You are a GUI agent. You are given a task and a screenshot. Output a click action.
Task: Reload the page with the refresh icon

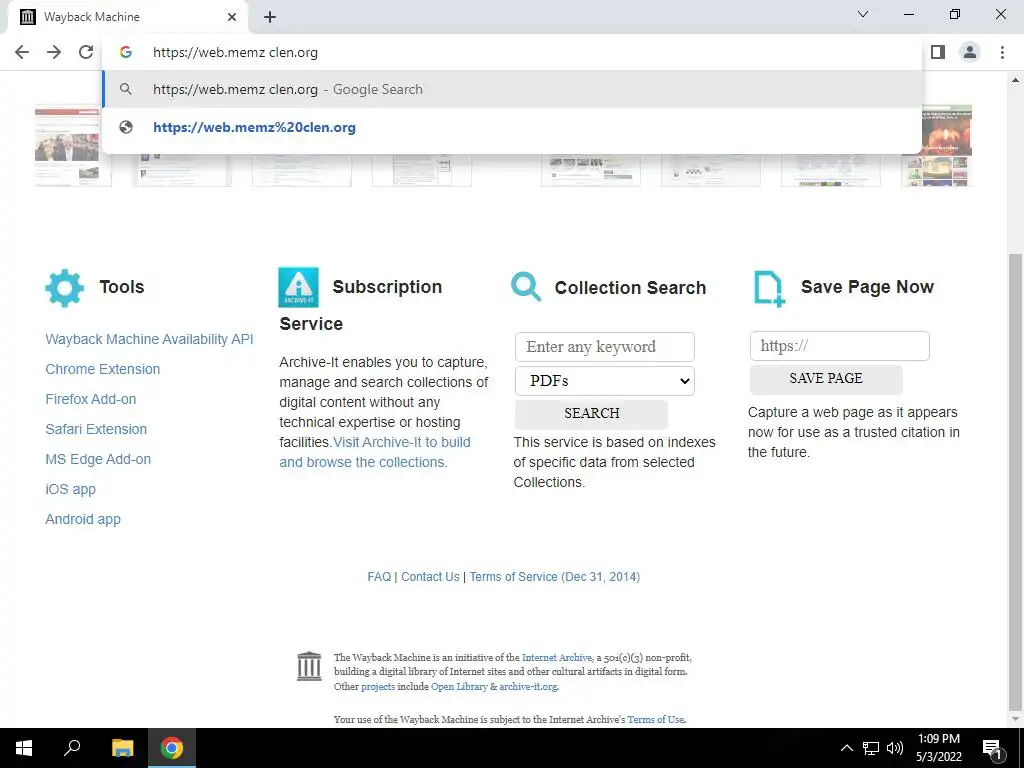tap(86, 52)
